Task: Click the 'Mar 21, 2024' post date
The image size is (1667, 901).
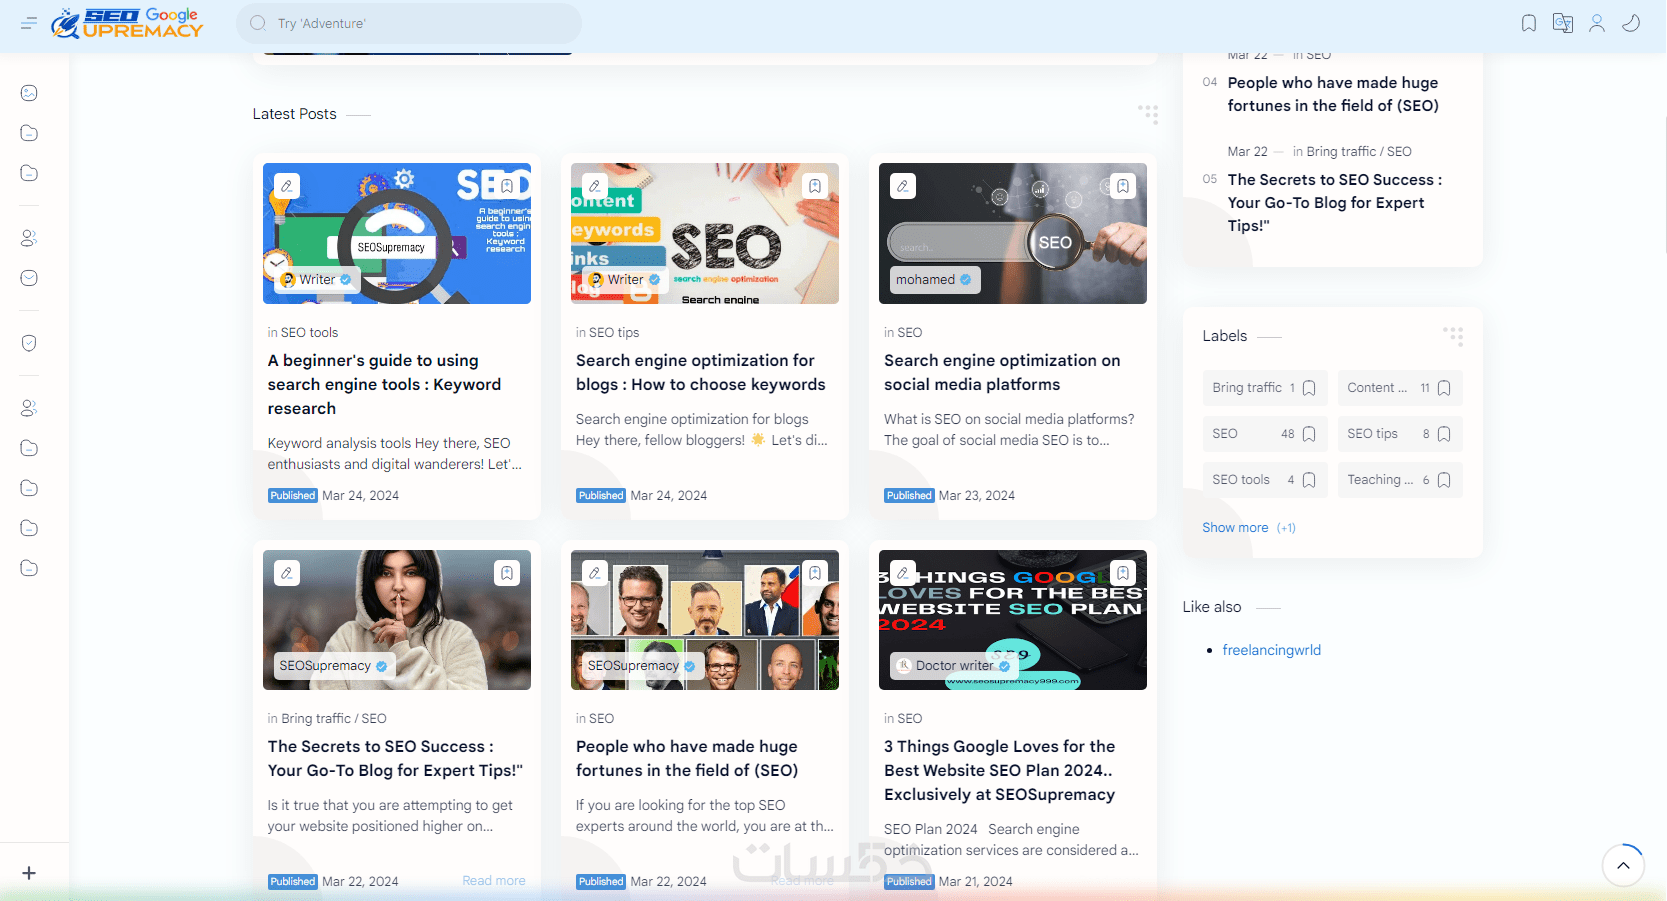Action: click(x=976, y=882)
